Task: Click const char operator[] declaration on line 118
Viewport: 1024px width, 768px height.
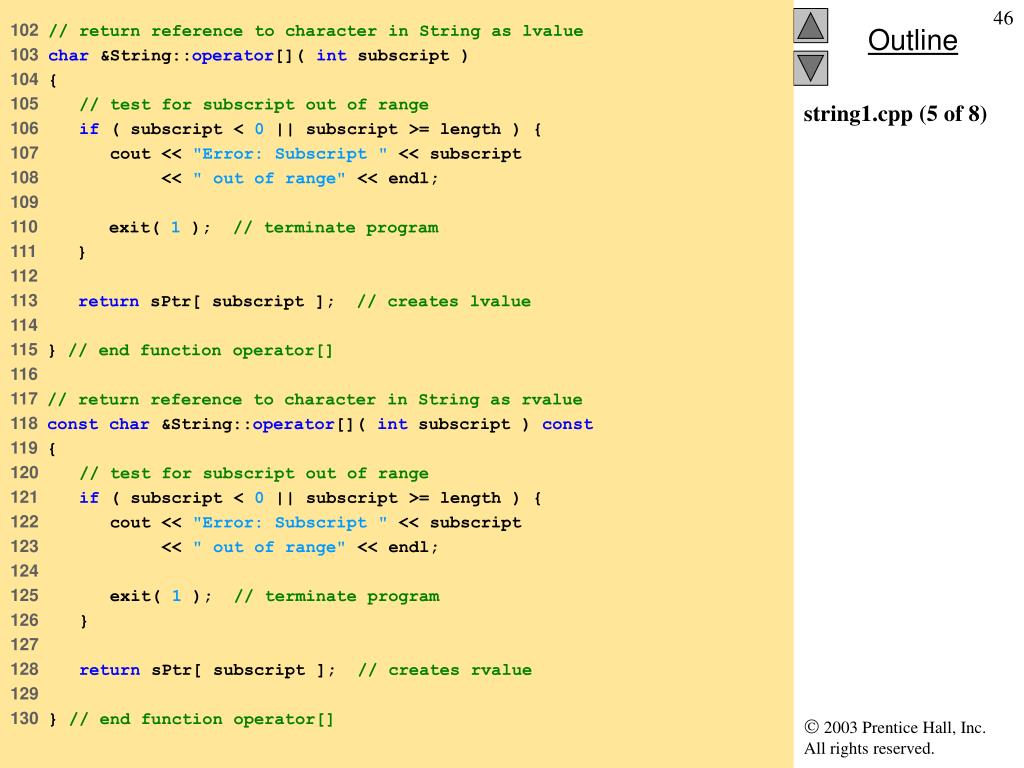Action: tap(321, 424)
